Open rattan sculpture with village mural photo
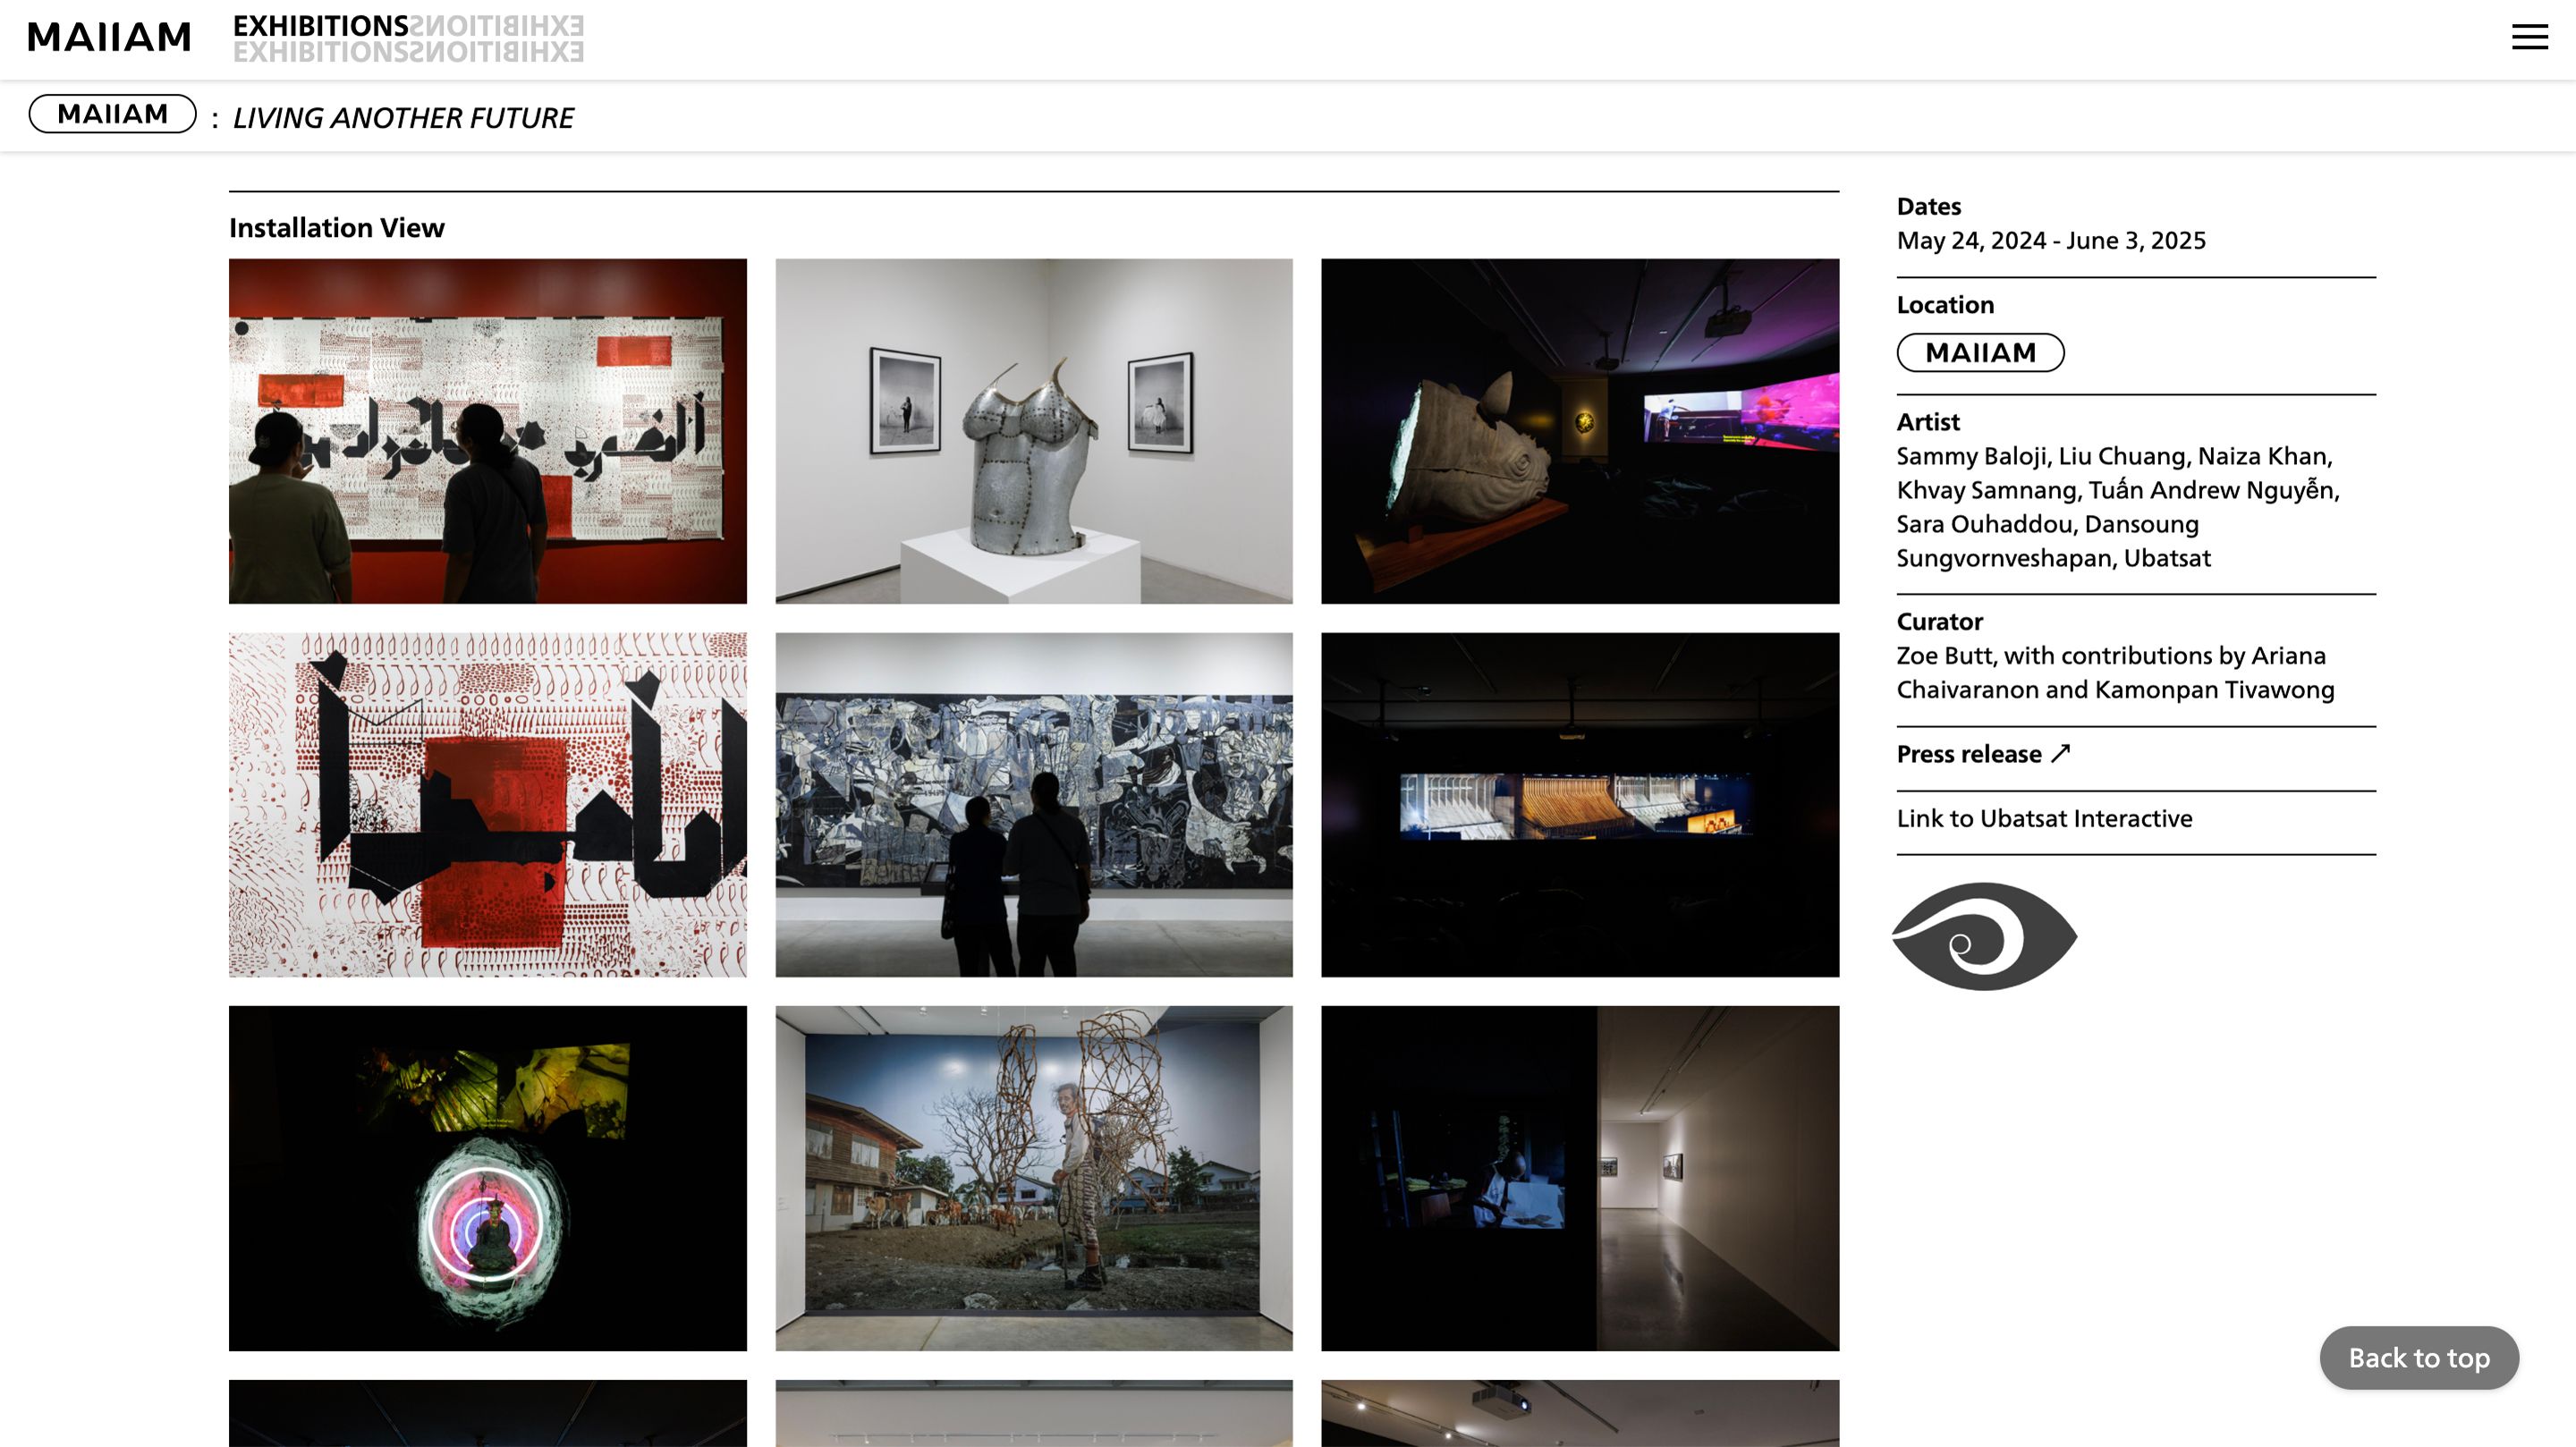The image size is (2576, 1447). (1033, 1178)
